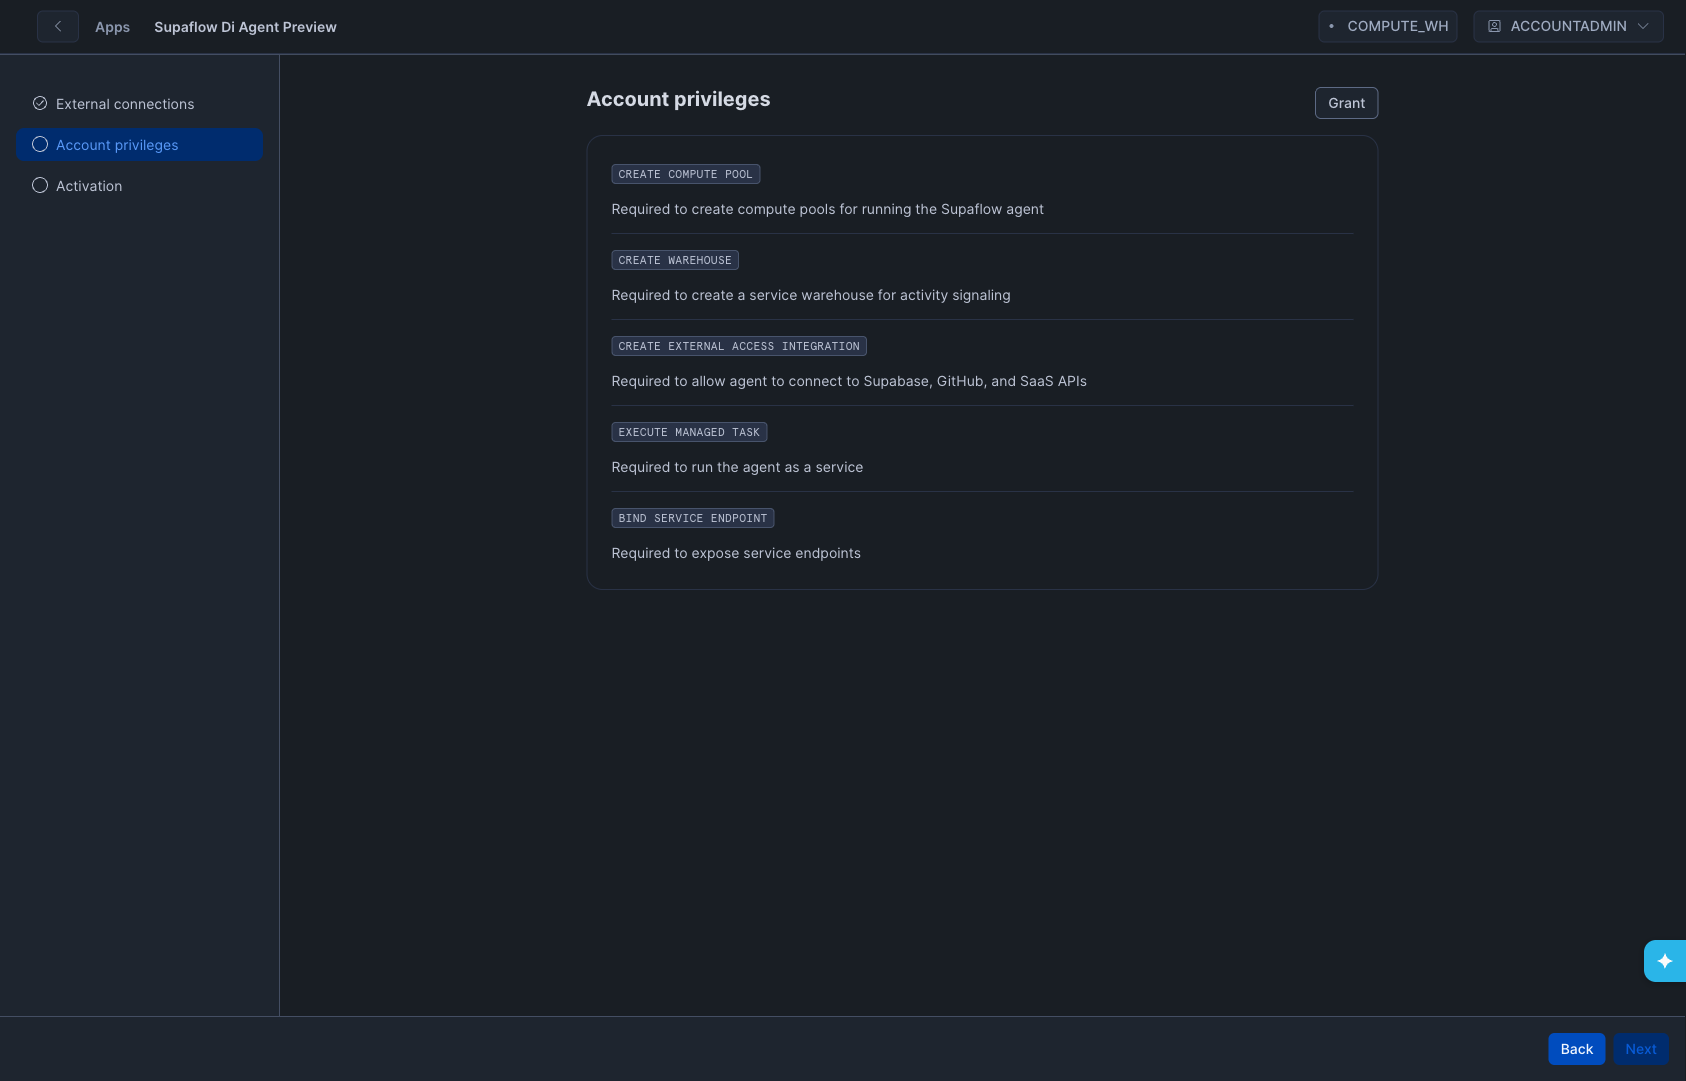Image resolution: width=1686 pixels, height=1081 pixels.
Task: Click the BIND SERVICE ENDPOINT privilege tag
Action: coord(692,518)
